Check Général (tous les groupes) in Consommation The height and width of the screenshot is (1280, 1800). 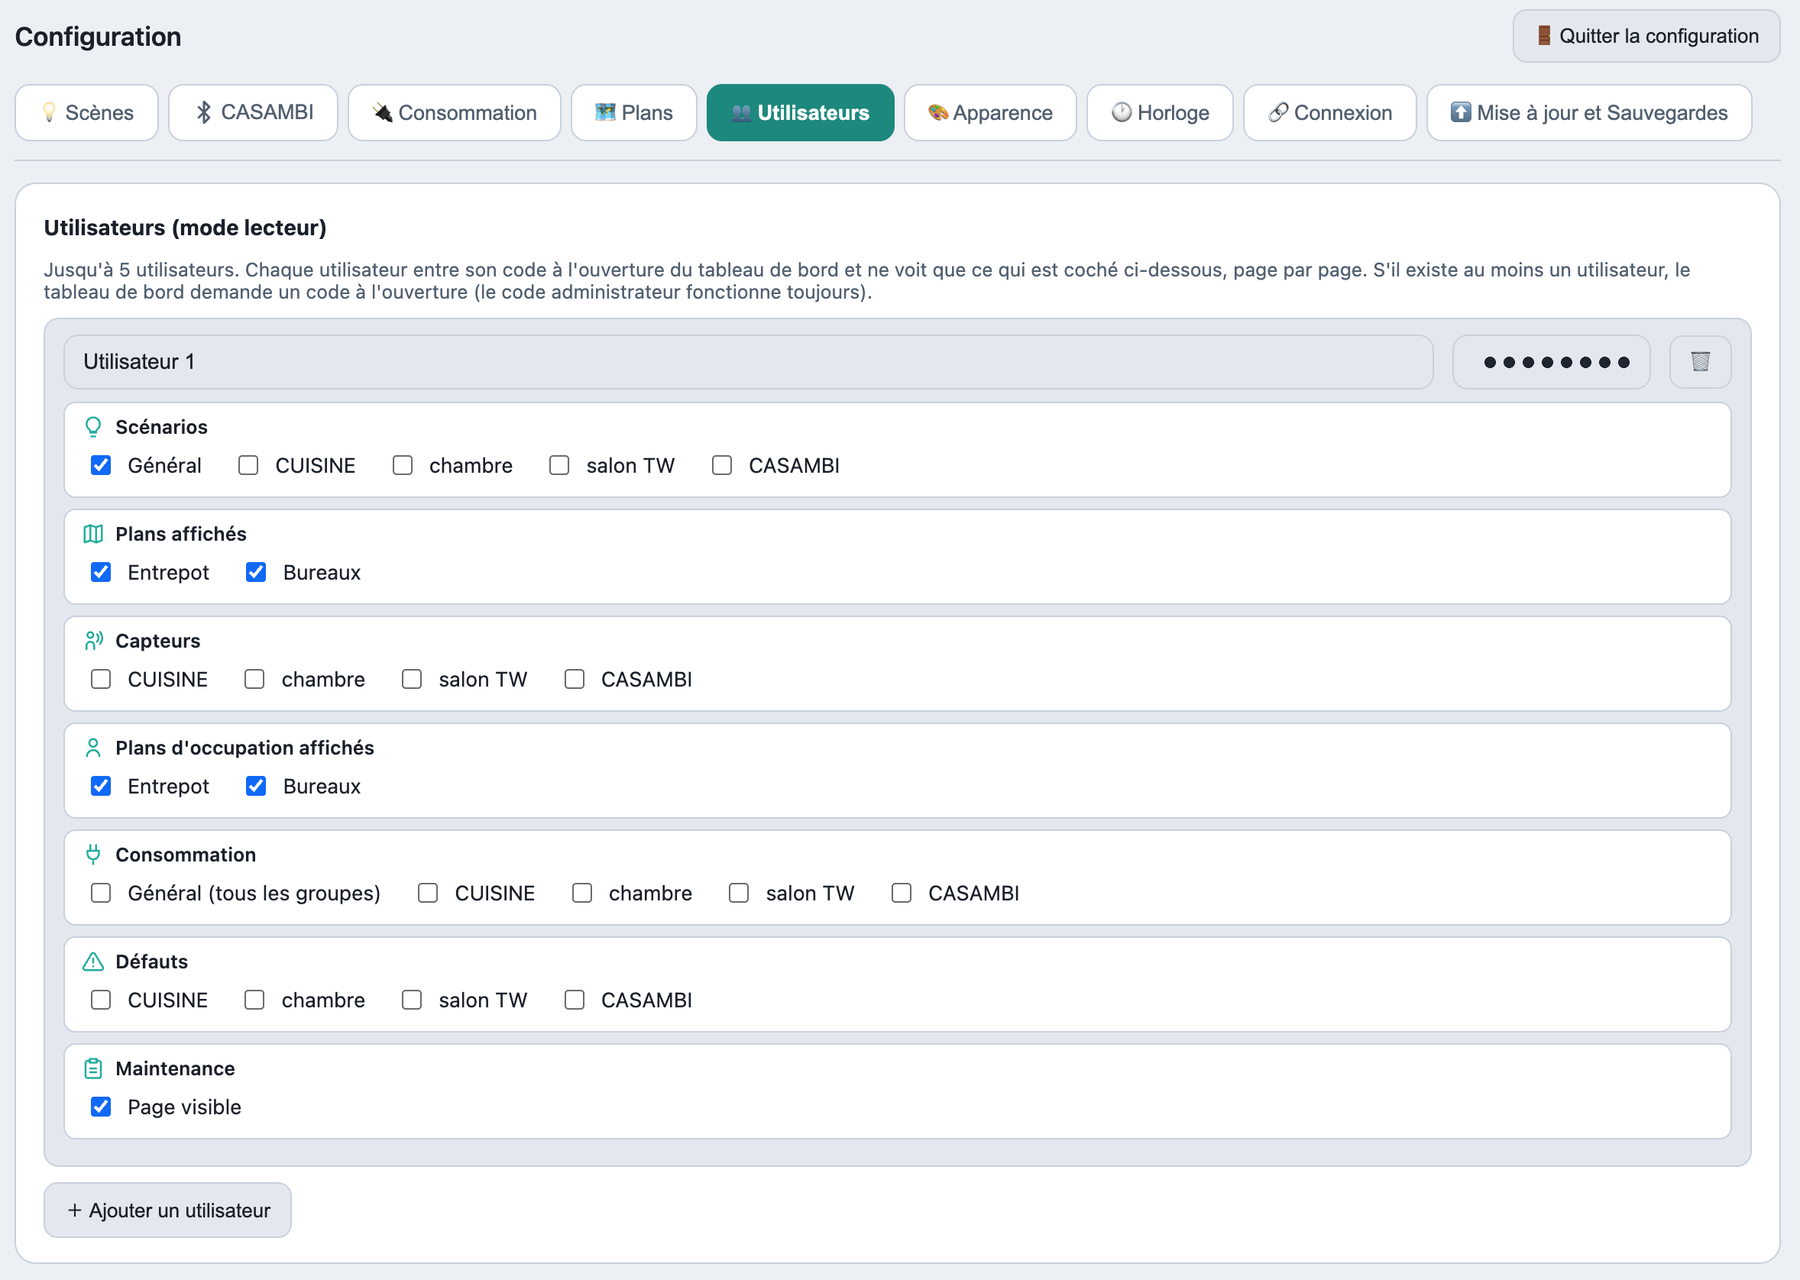click(101, 893)
